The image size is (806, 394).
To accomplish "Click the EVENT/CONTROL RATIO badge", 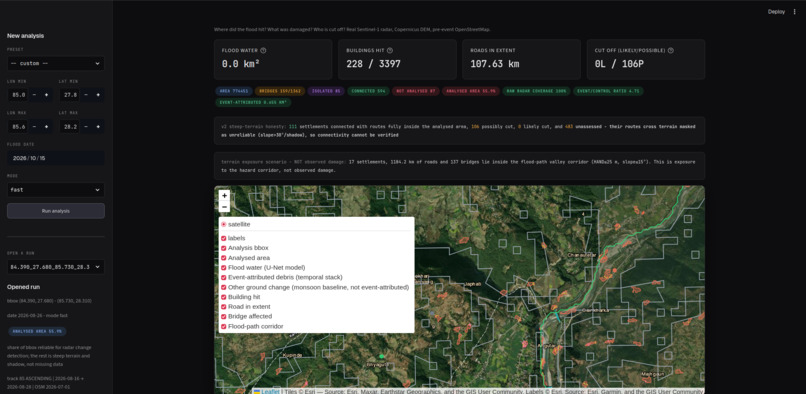I will tap(608, 91).
